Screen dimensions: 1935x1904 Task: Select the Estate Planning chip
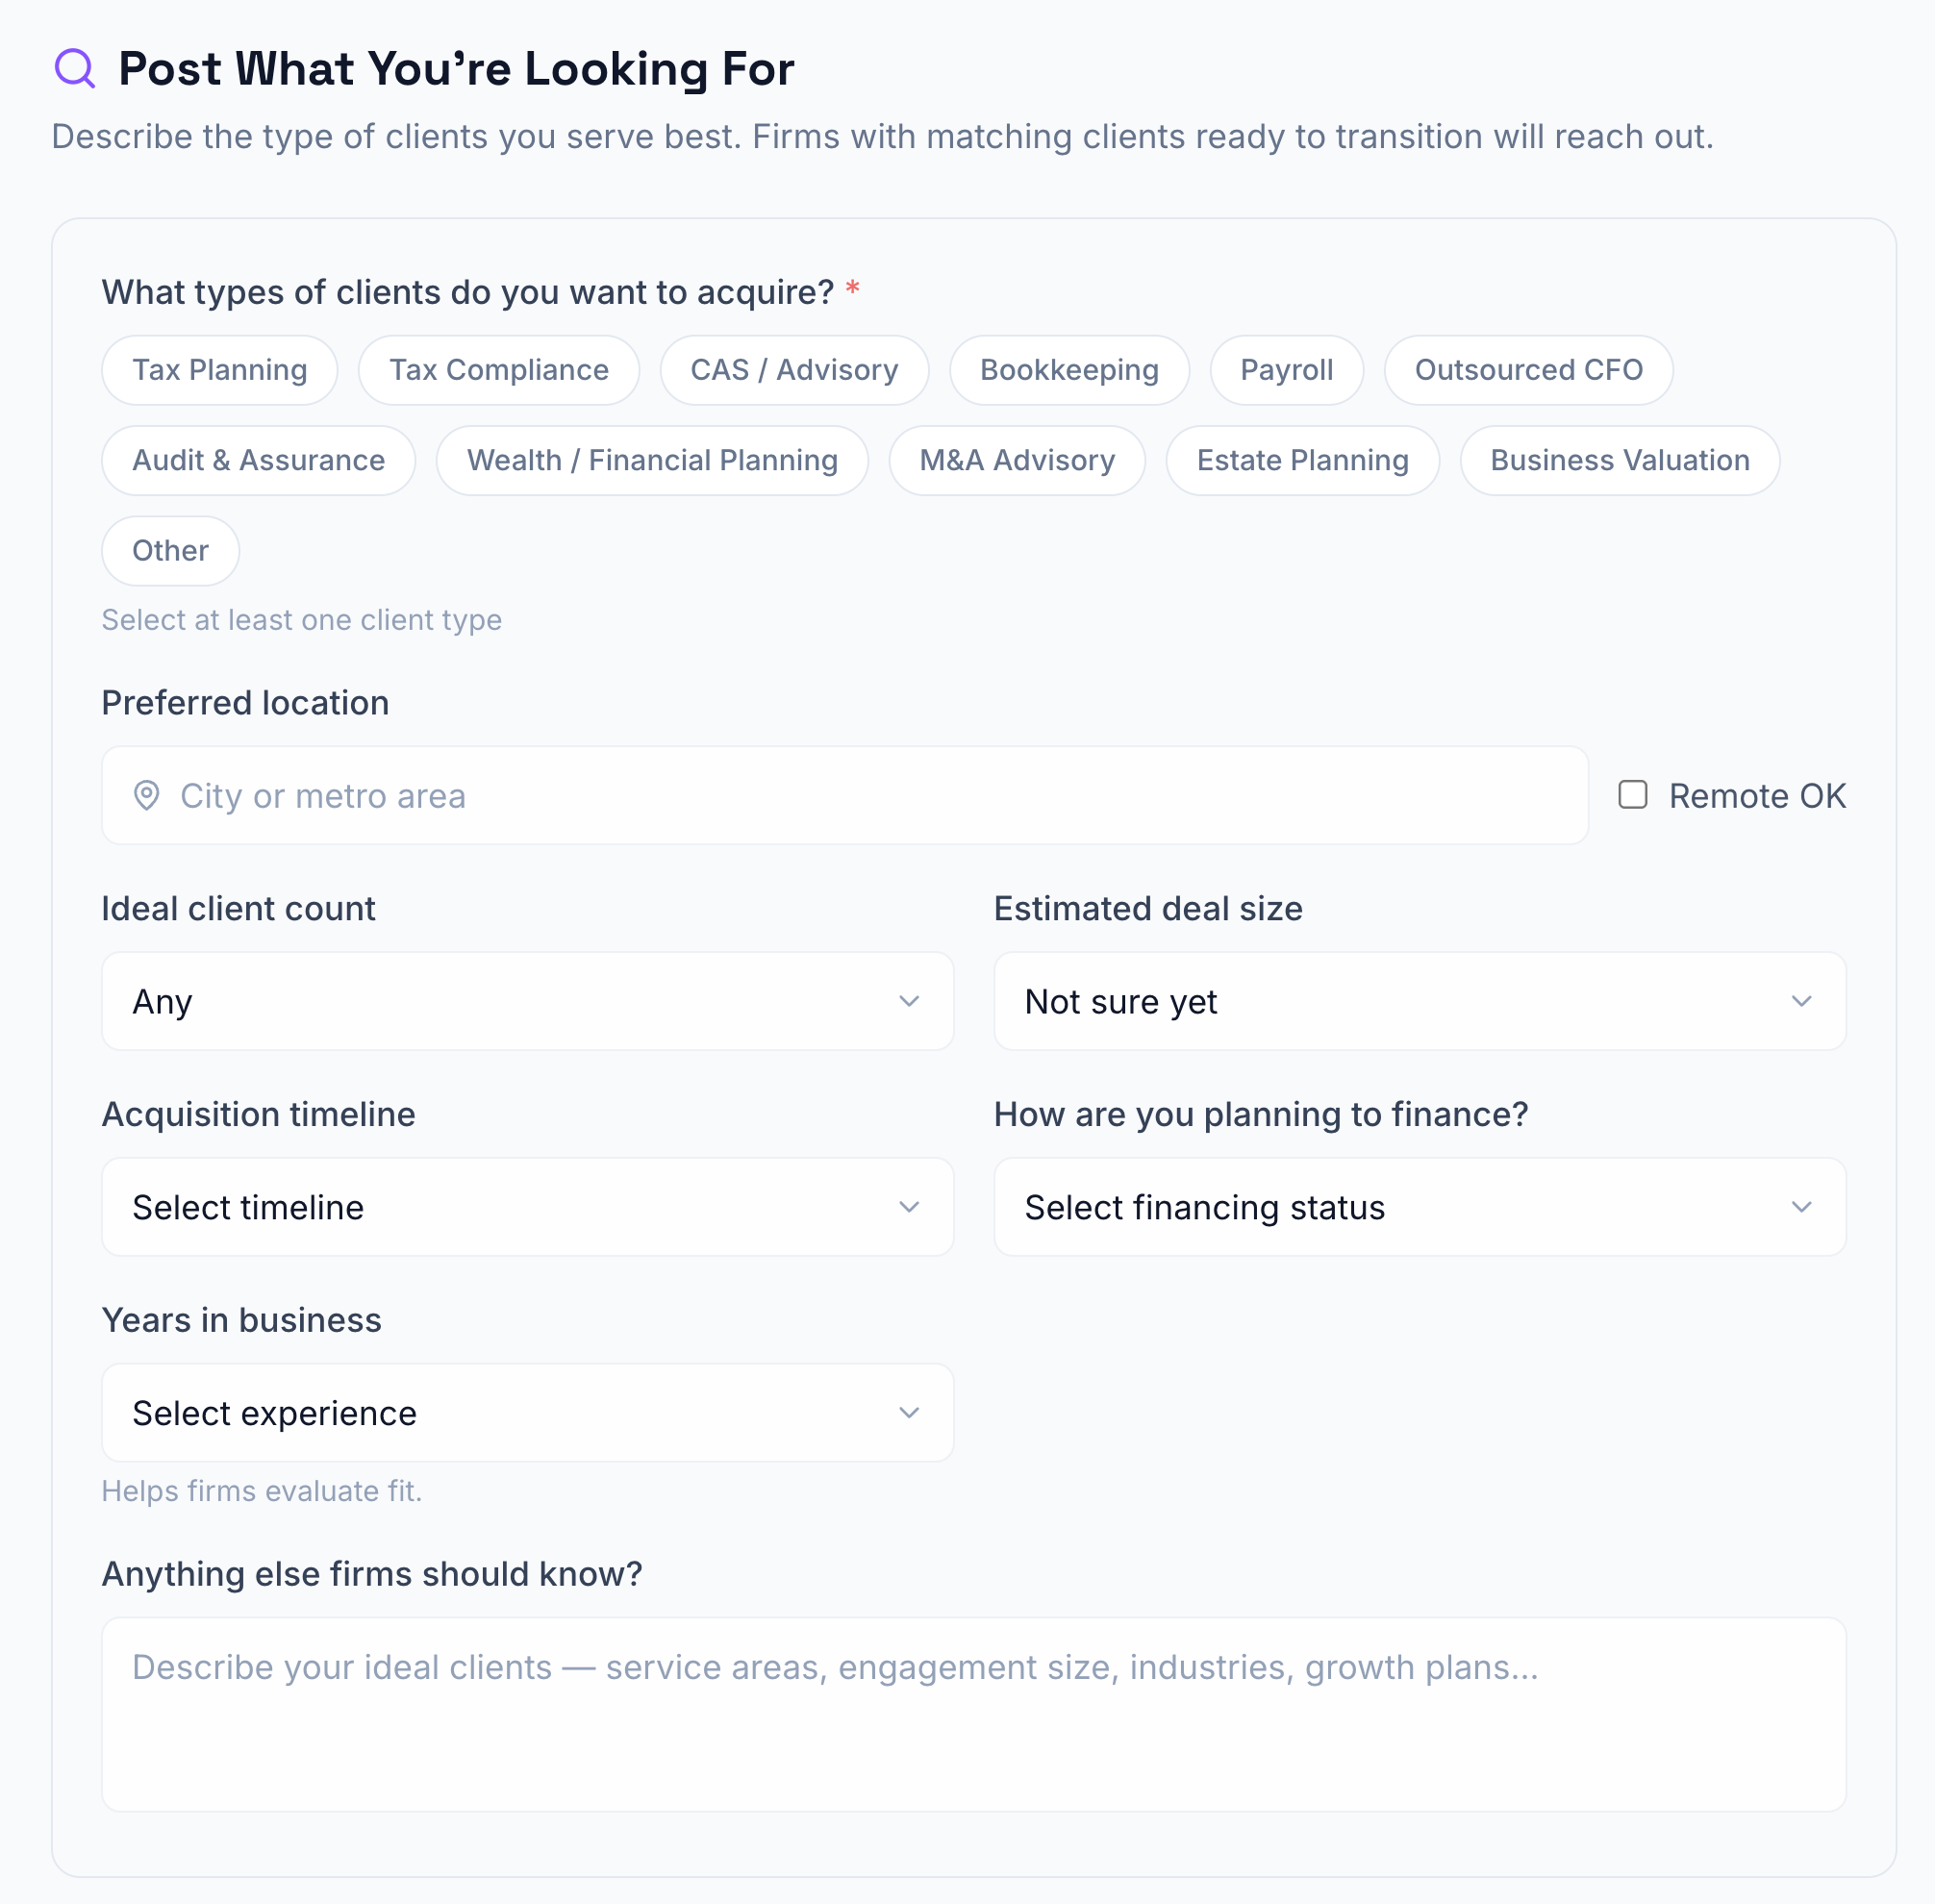(1301, 460)
